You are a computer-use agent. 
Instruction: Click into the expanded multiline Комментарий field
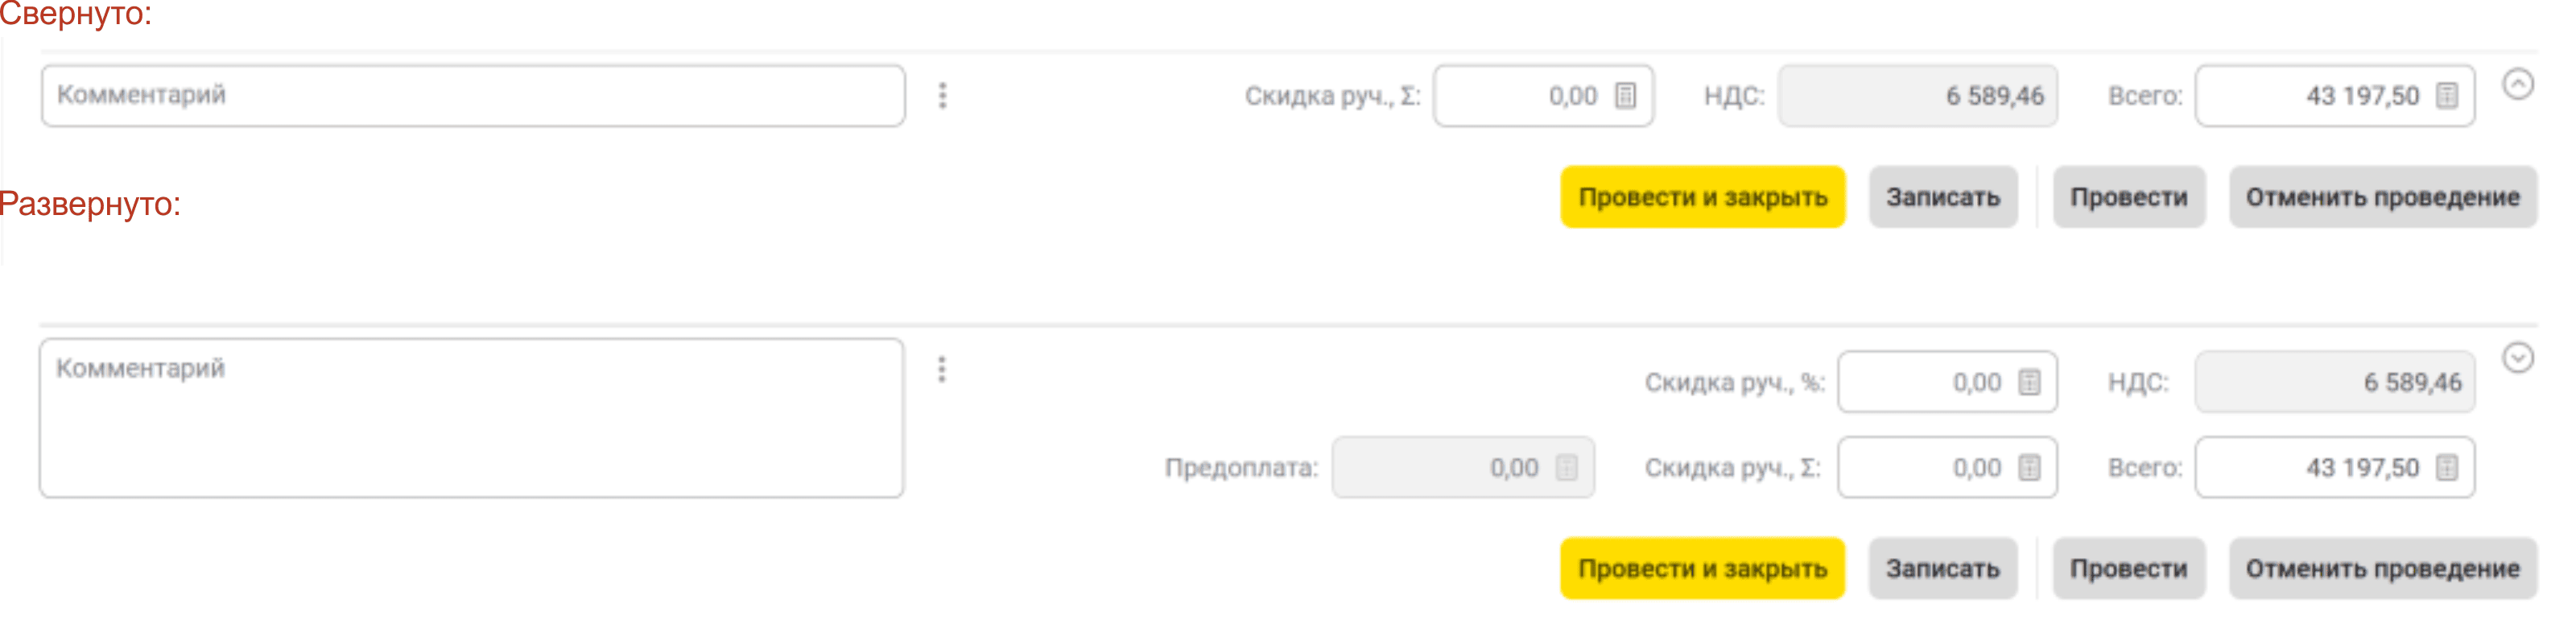pyautogui.click(x=472, y=418)
